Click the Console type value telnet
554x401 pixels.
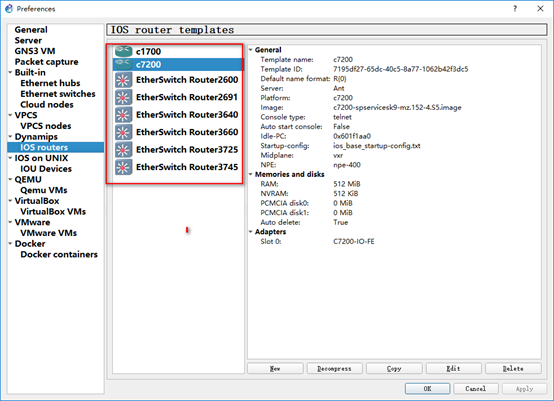click(342, 117)
